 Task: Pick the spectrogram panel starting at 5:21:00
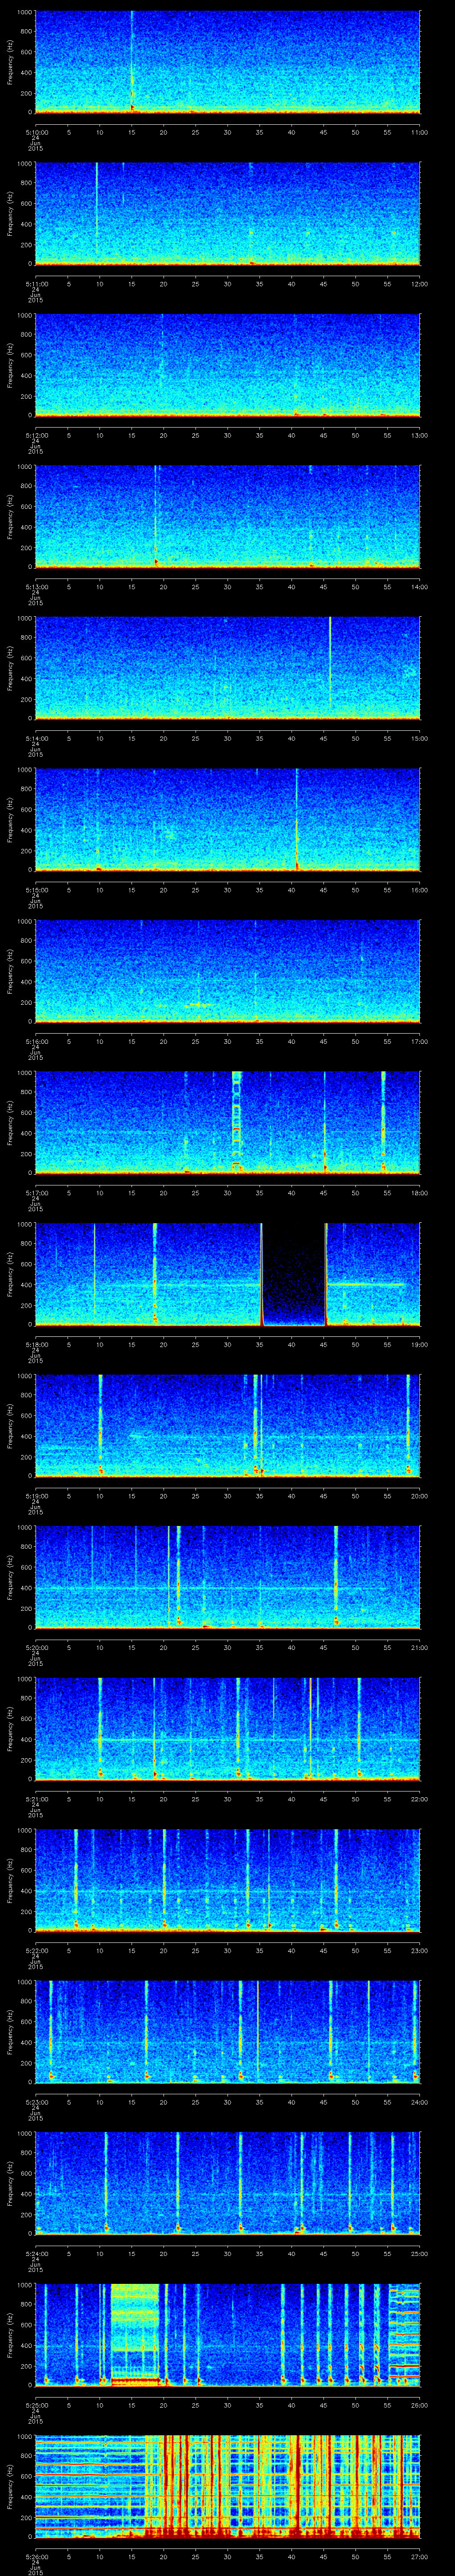pyautogui.click(x=228, y=1728)
